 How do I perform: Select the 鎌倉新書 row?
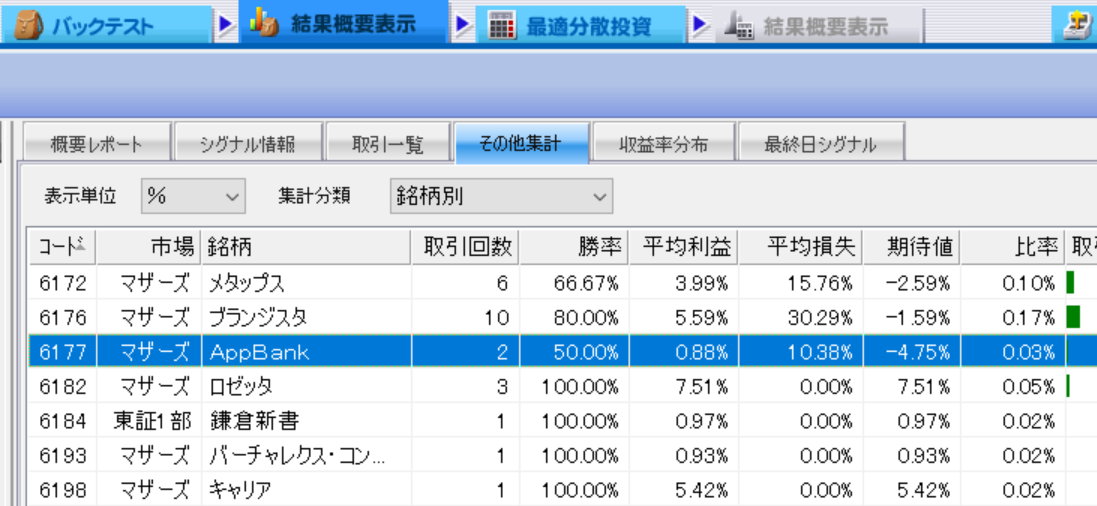562,421
